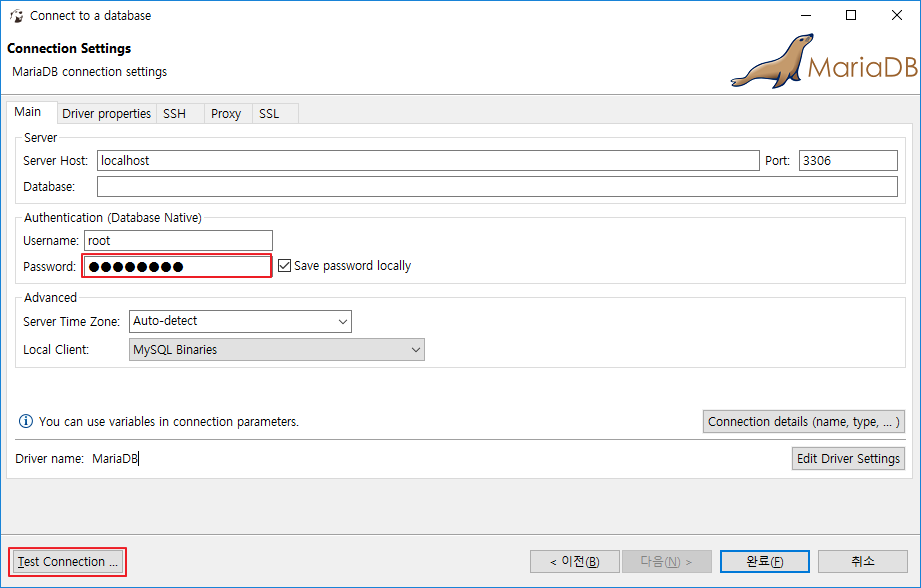Click the DBeaver icon in title bar
The width and height of the screenshot is (921, 588).
click(x=16, y=16)
